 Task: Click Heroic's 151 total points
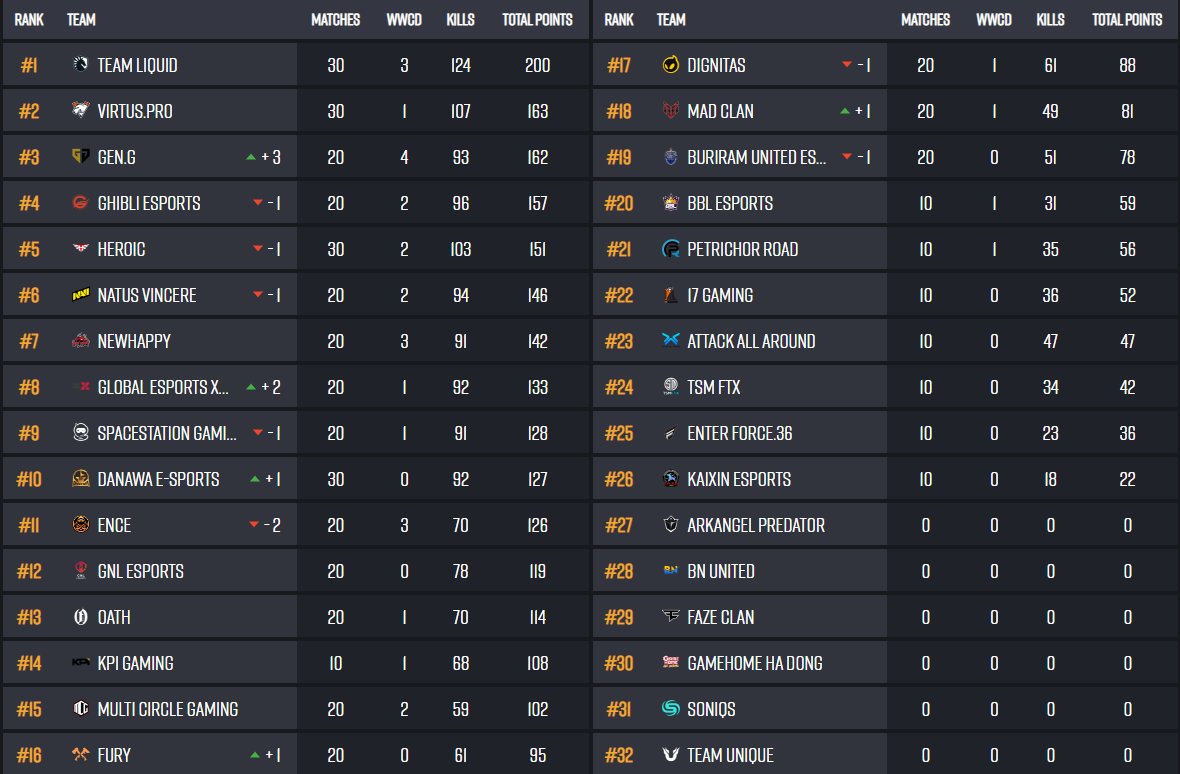click(x=537, y=250)
